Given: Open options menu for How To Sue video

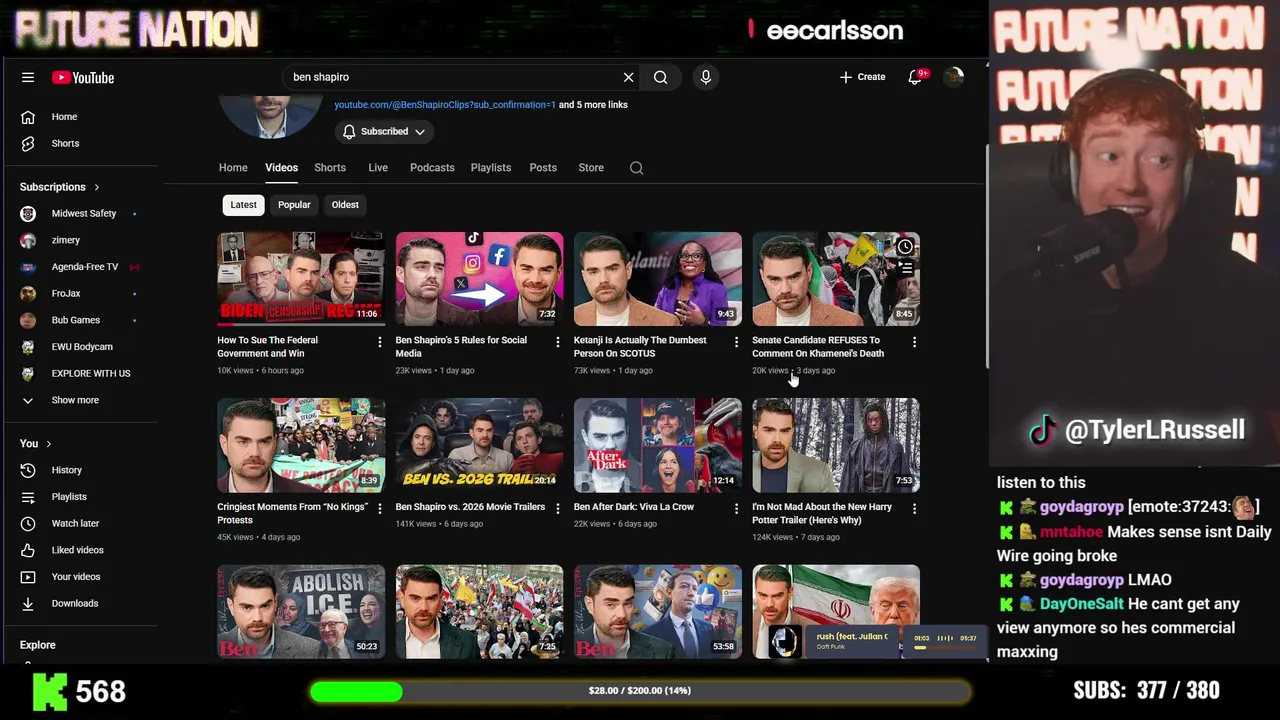Looking at the screenshot, I should (379, 342).
